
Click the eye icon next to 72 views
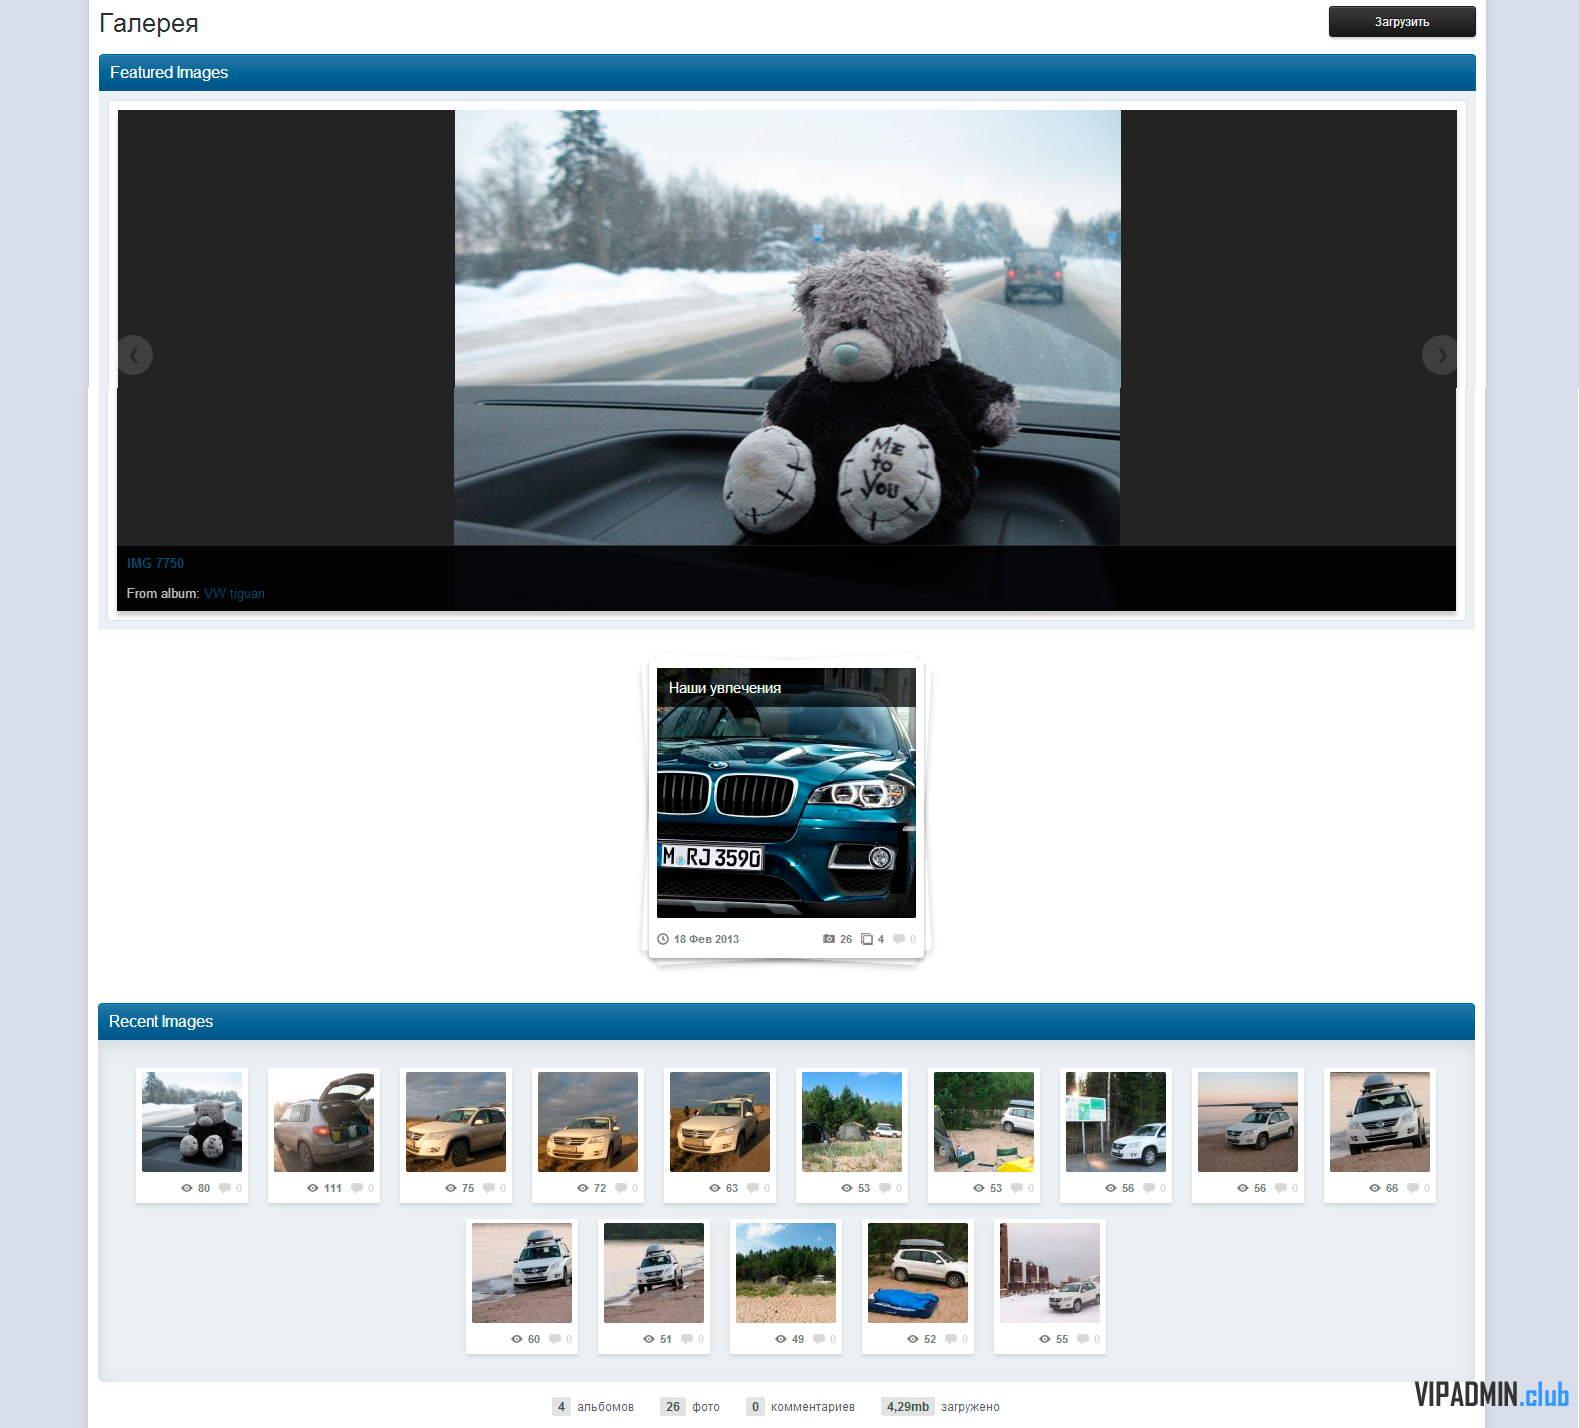(582, 1188)
